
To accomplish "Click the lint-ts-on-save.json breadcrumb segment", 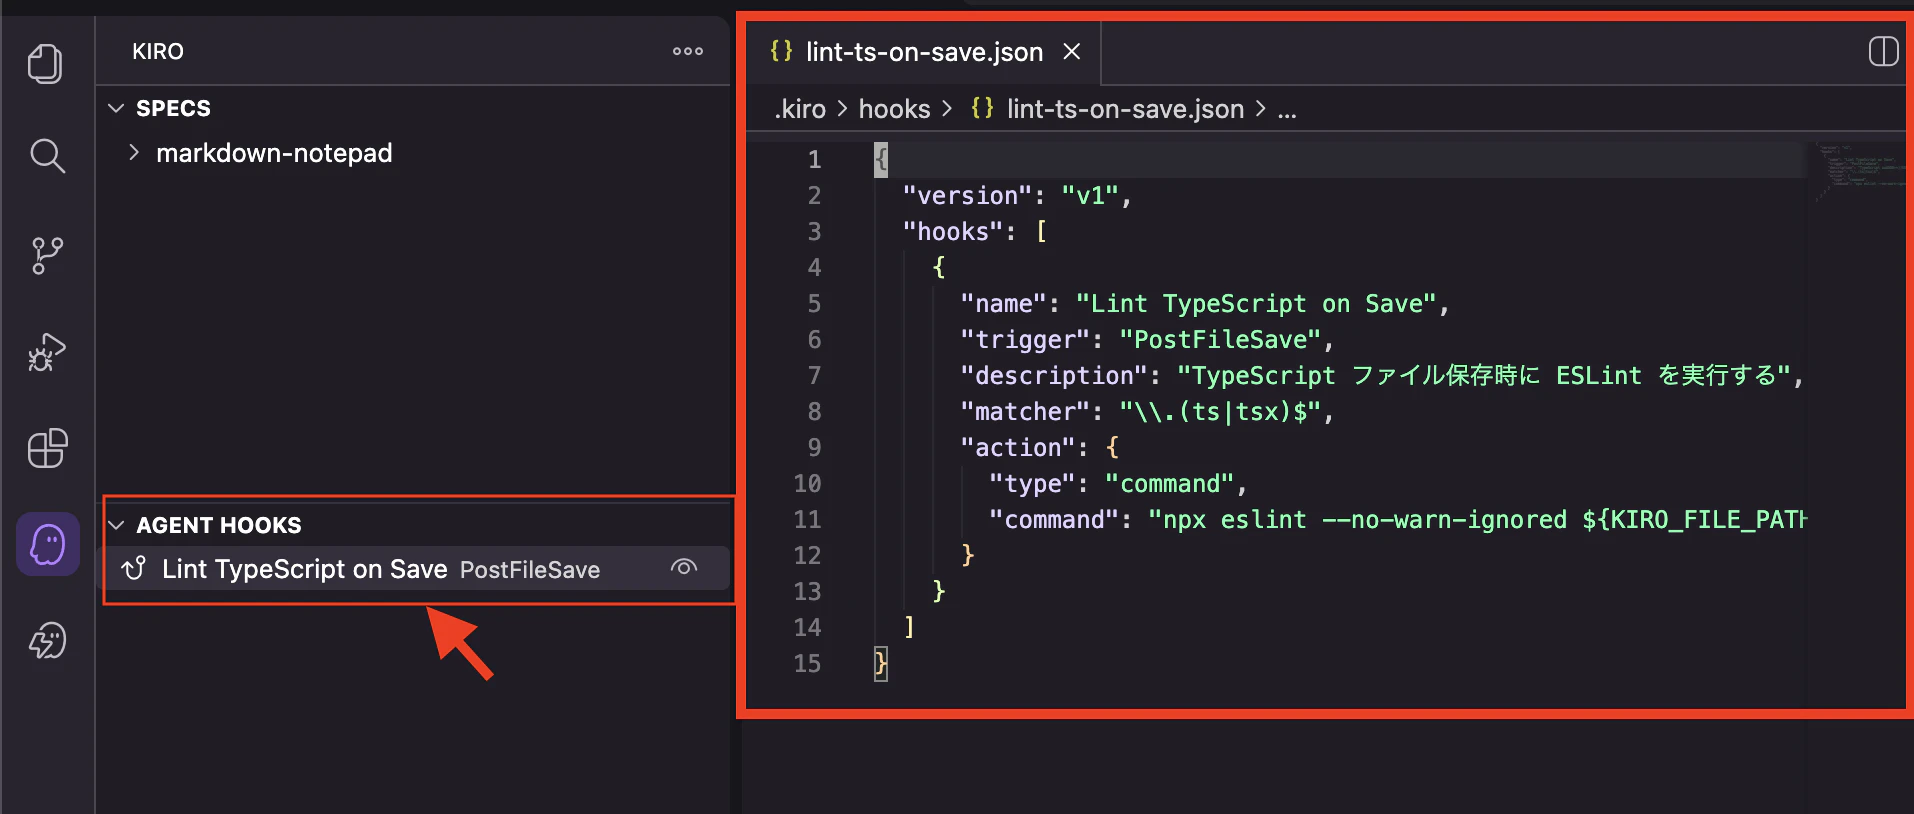I will pos(1125,109).
